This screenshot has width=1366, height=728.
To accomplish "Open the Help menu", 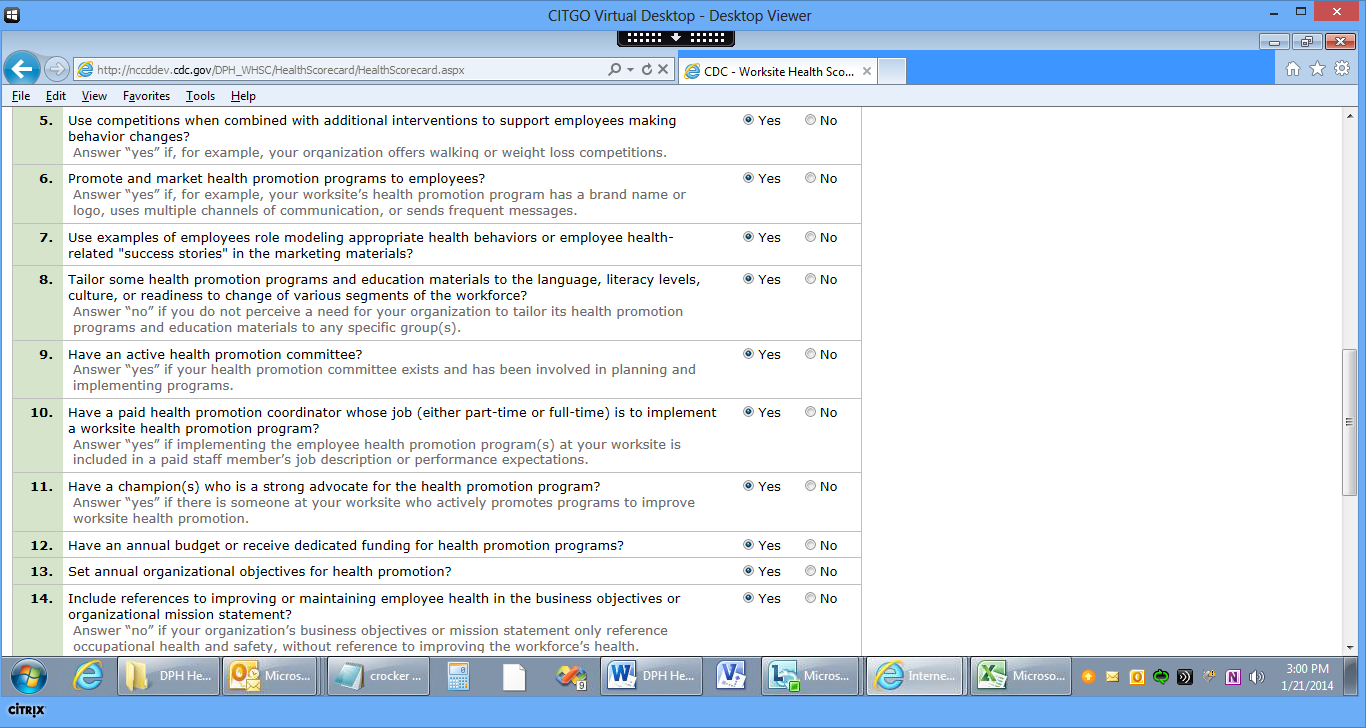I will click(x=243, y=96).
